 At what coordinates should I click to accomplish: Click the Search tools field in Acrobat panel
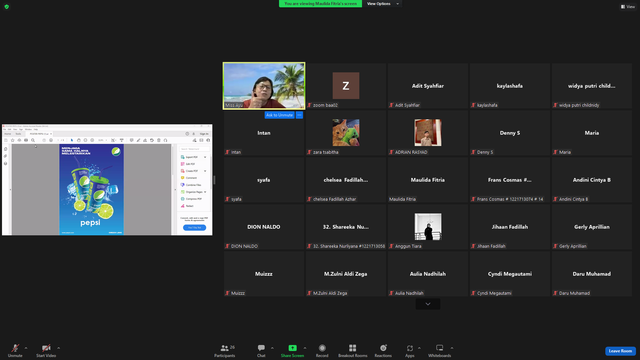tap(195, 149)
